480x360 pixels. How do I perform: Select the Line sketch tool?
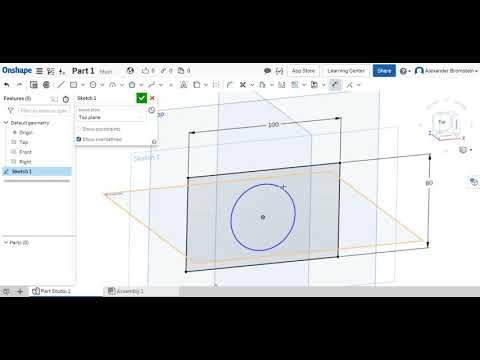click(x=61, y=85)
